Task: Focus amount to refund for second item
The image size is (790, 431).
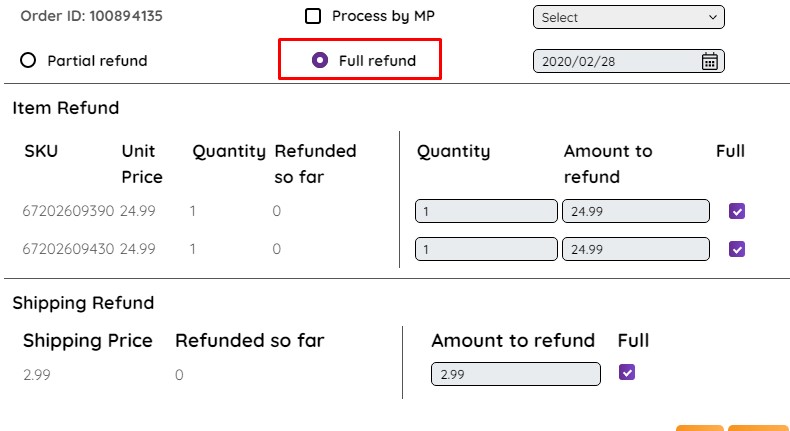Action: pos(636,249)
